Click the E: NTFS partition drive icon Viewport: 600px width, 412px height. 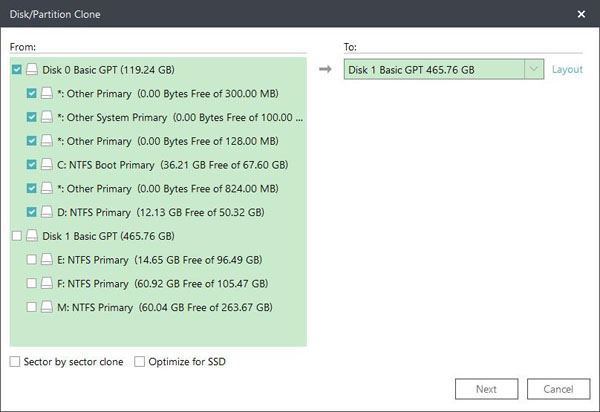[x=48, y=260]
